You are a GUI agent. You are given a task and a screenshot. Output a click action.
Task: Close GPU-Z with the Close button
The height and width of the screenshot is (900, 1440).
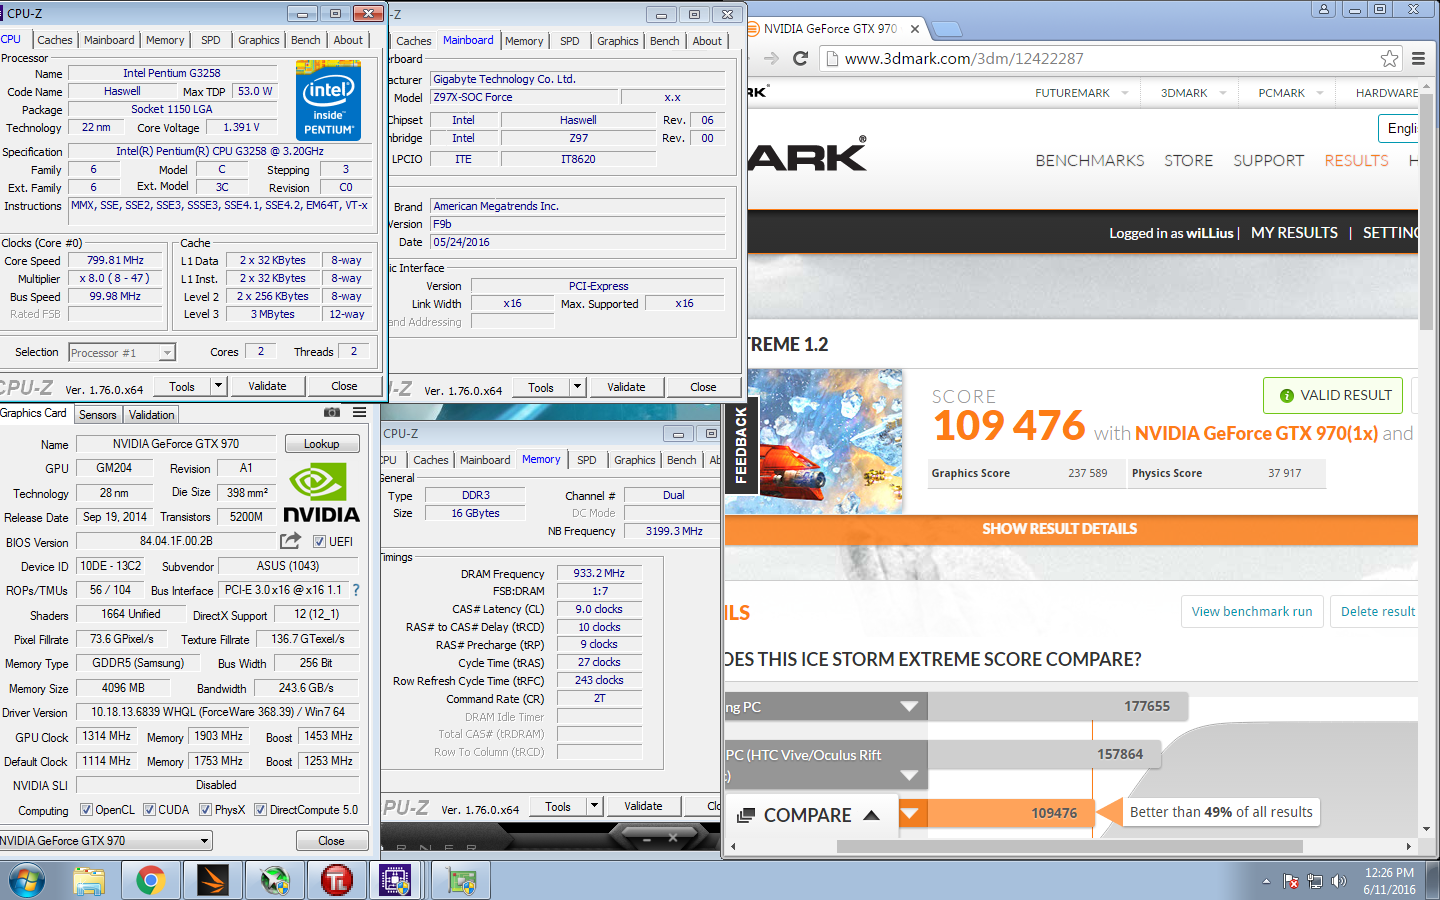click(332, 841)
